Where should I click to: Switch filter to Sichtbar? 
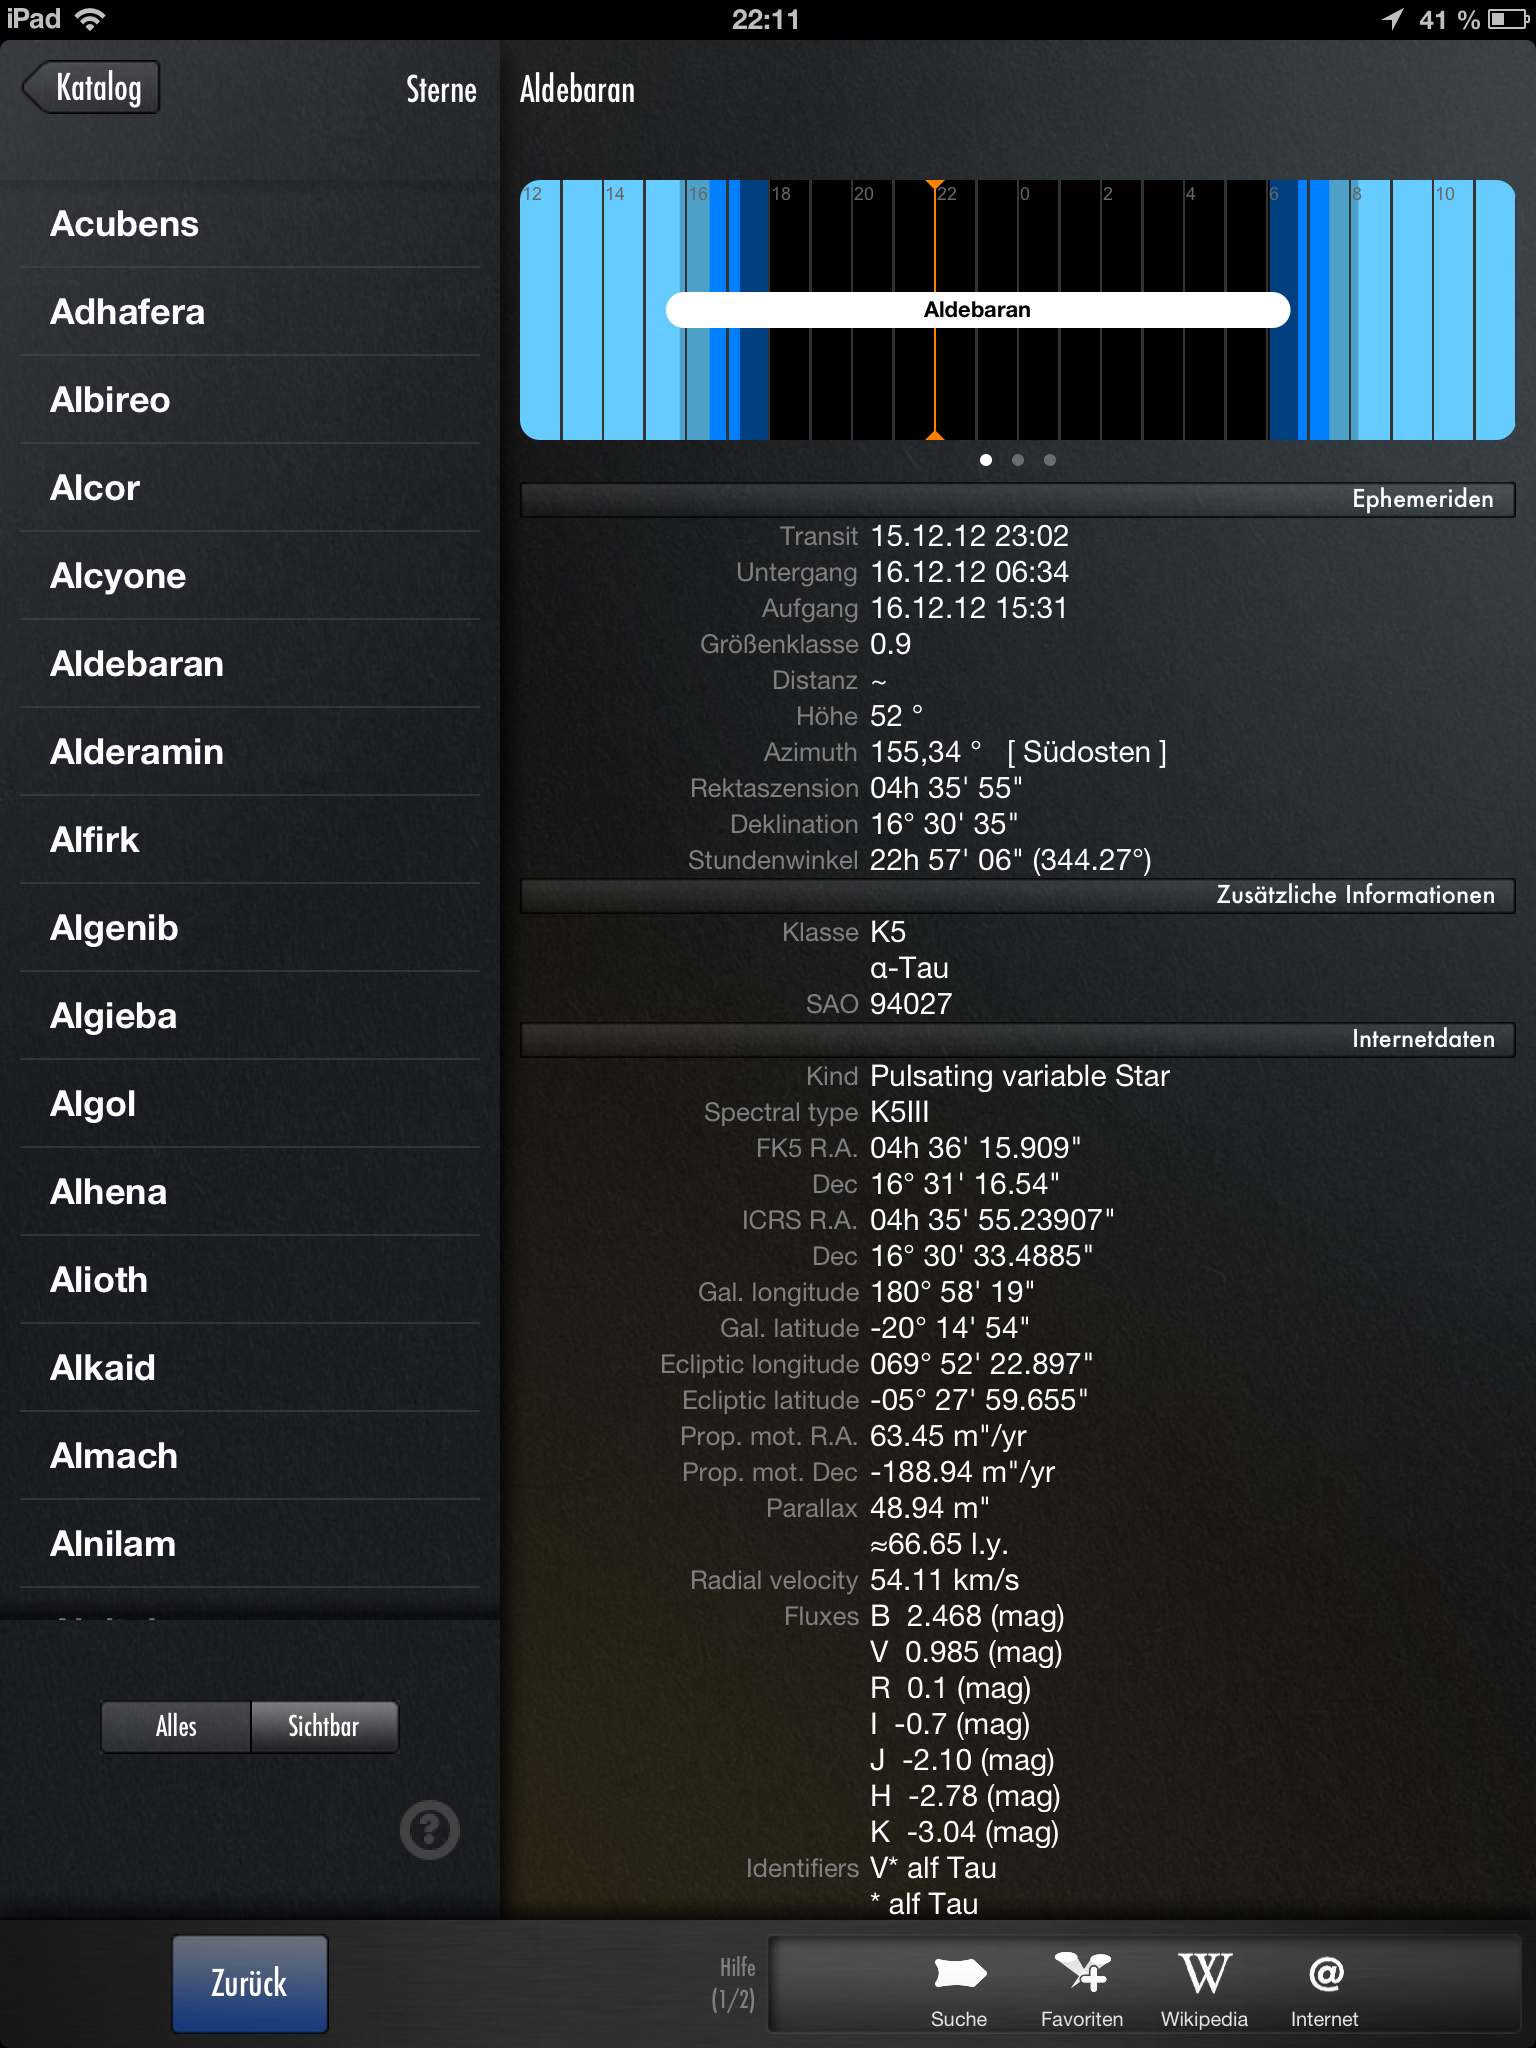tap(324, 1726)
